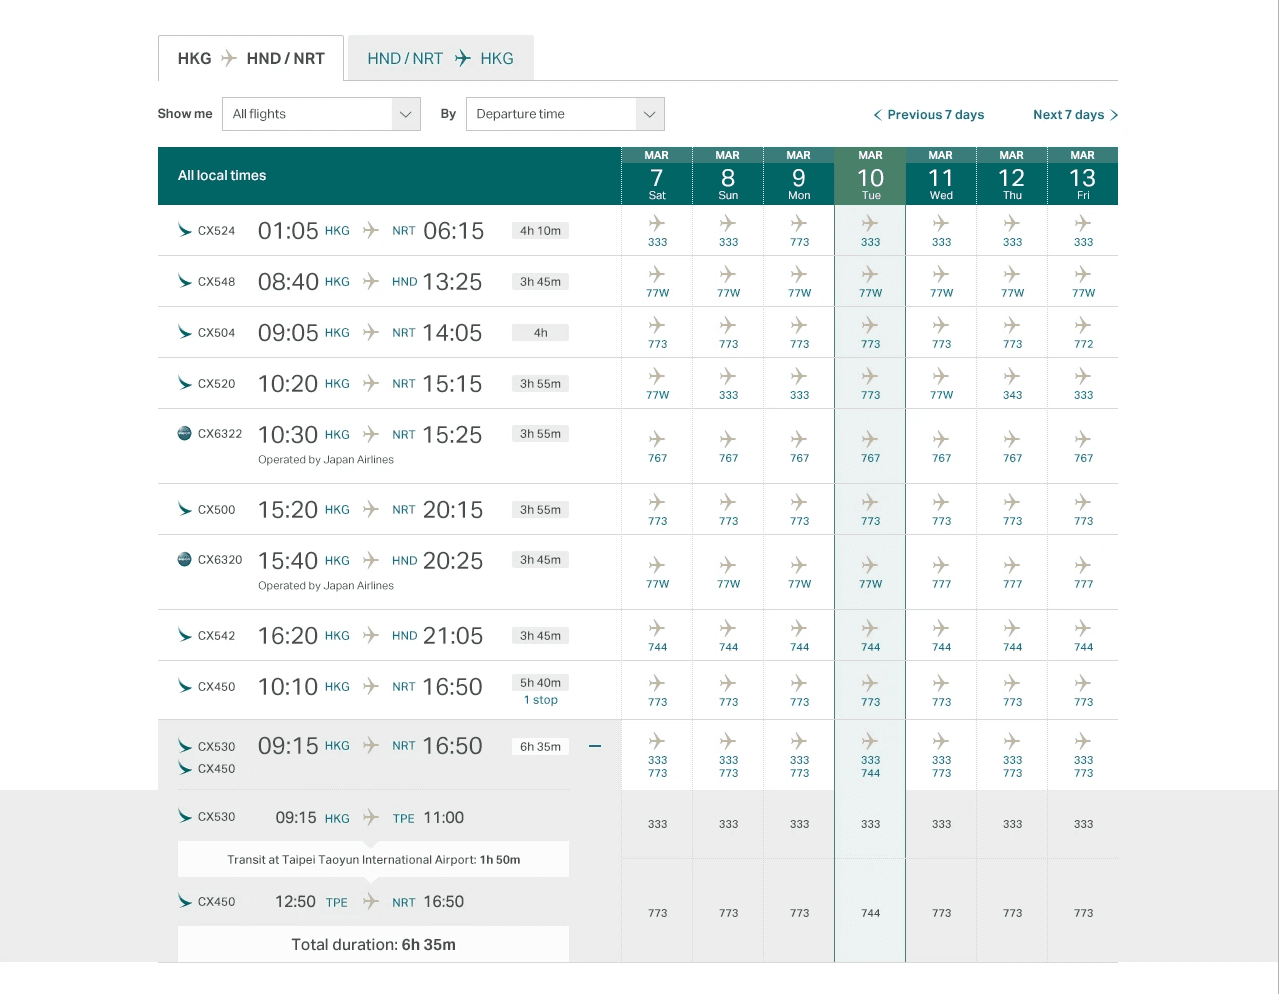Image resolution: width=1279 pixels, height=994 pixels.
Task: Switch to the HND / NRT to HKG tab
Action: (x=440, y=58)
